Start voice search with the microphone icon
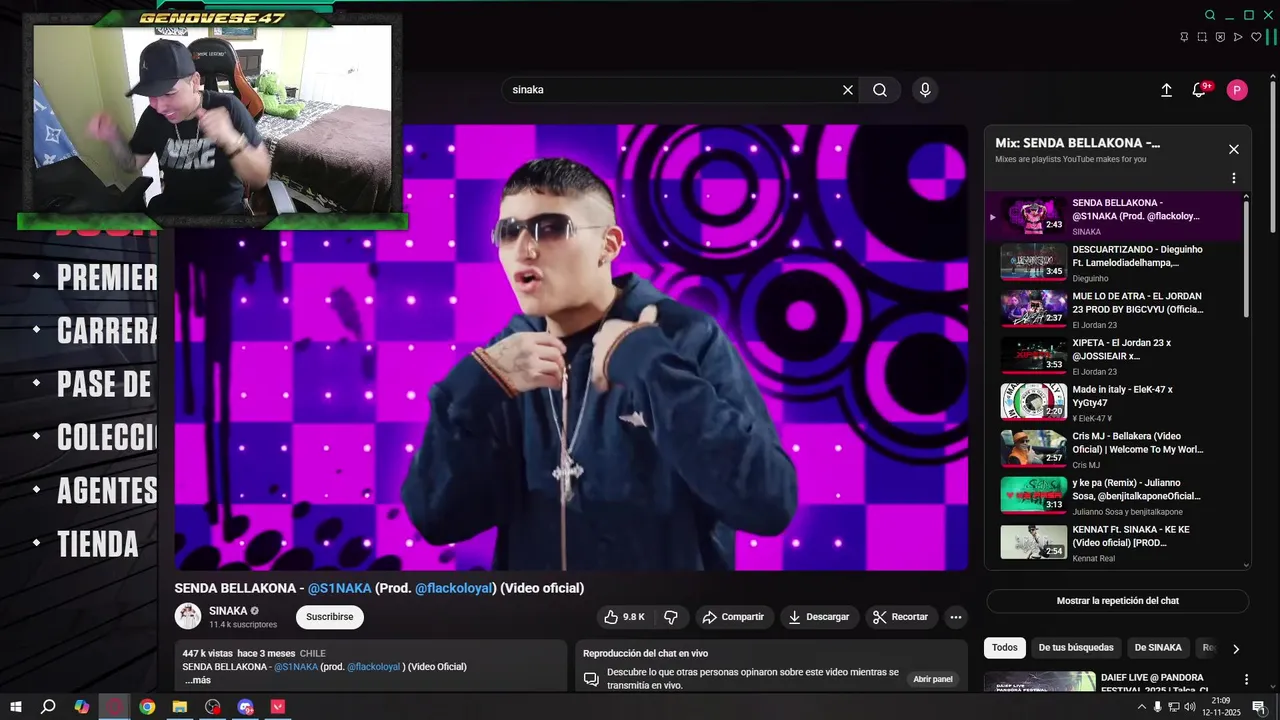This screenshot has width=1280, height=720. pyautogui.click(x=925, y=90)
